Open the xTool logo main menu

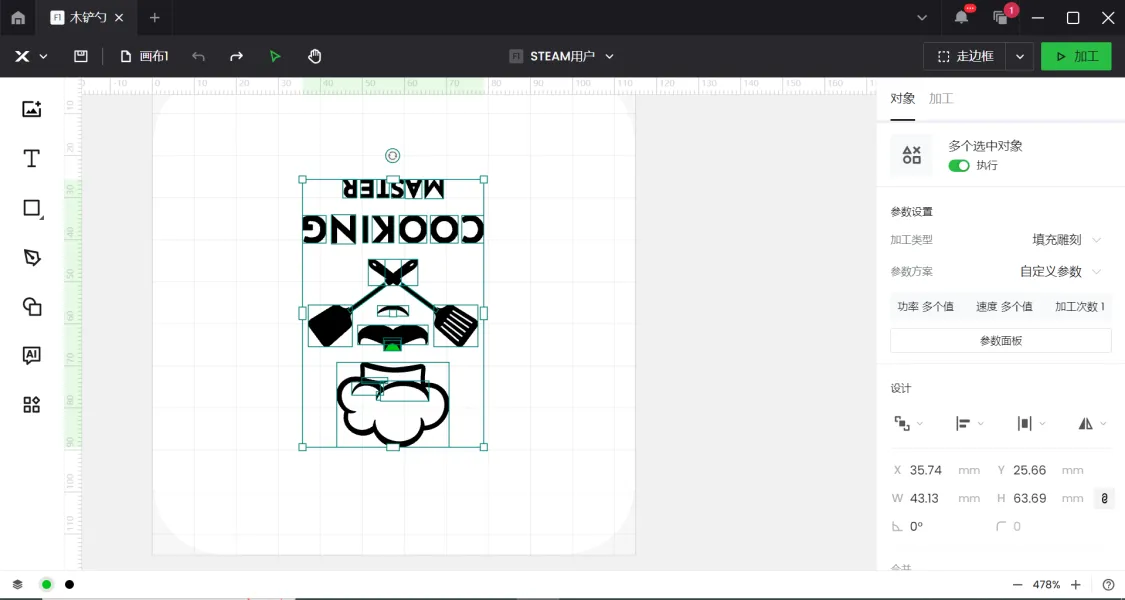tap(22, 56)
